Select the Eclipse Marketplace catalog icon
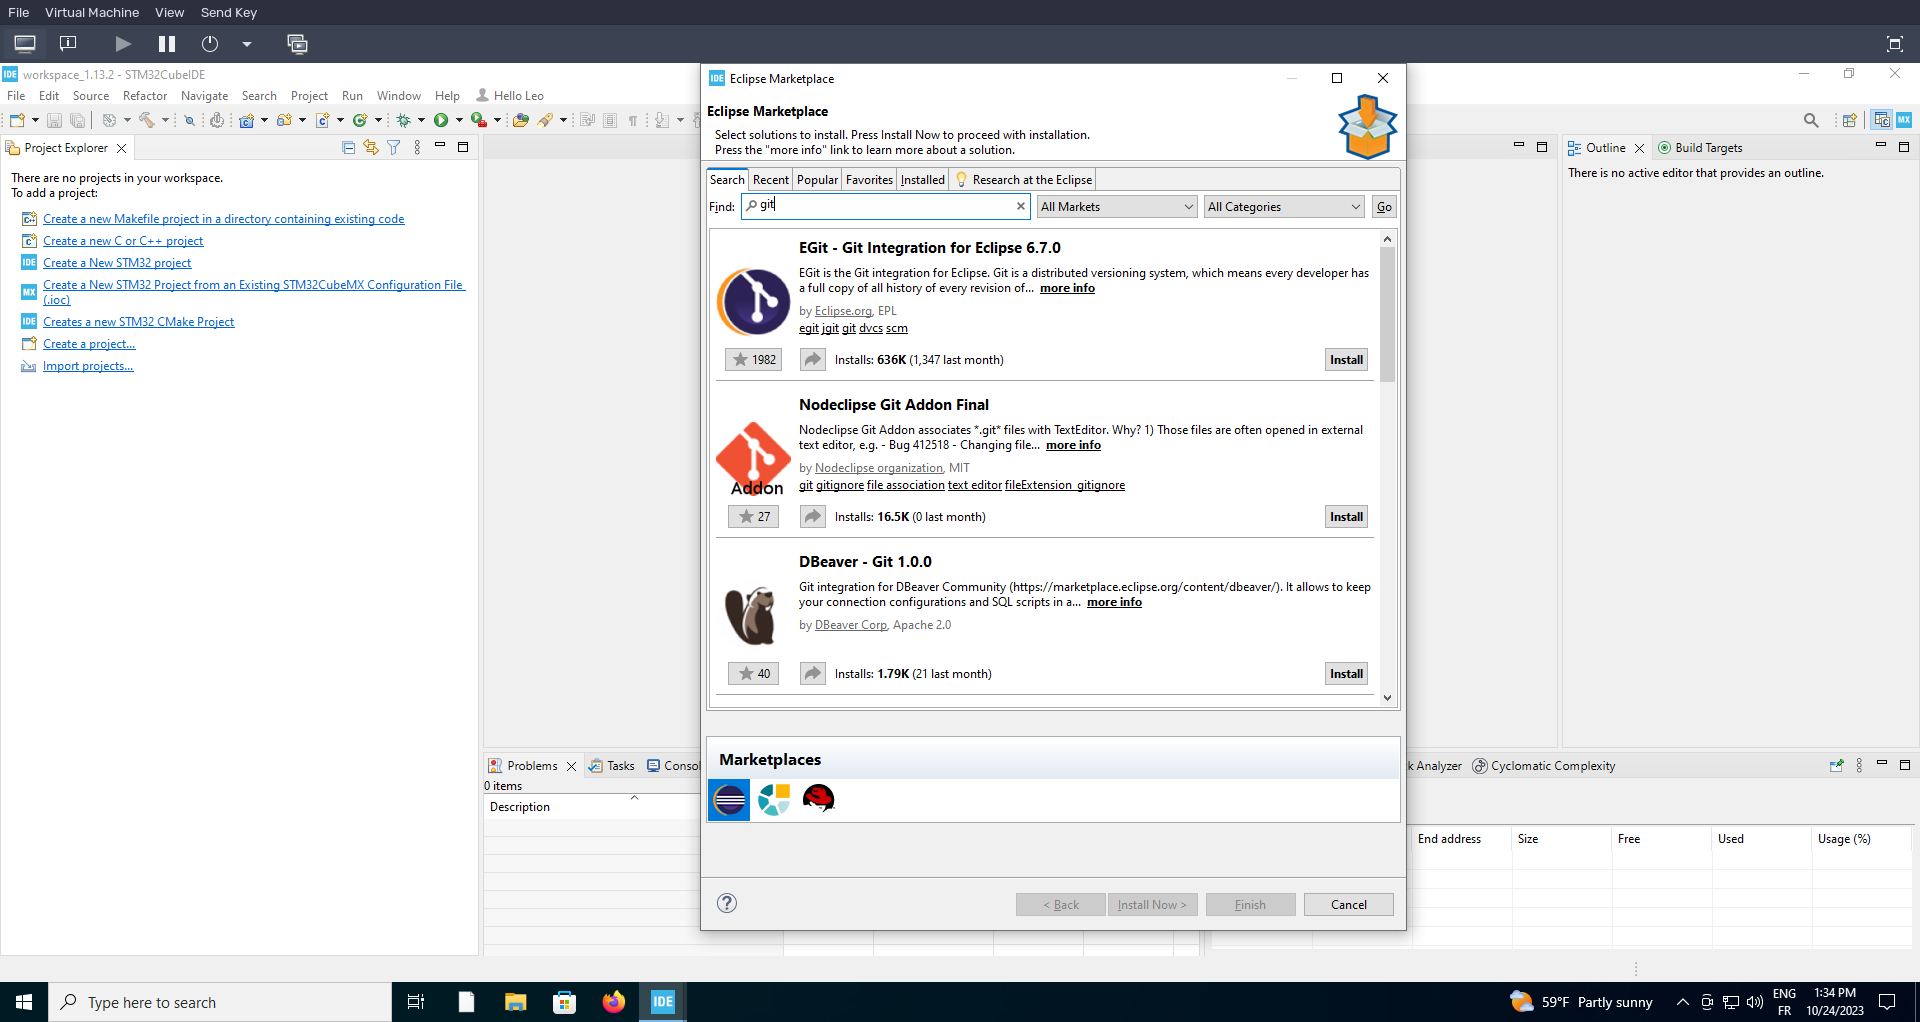The image size is (1920, 1022). [729, 800]
